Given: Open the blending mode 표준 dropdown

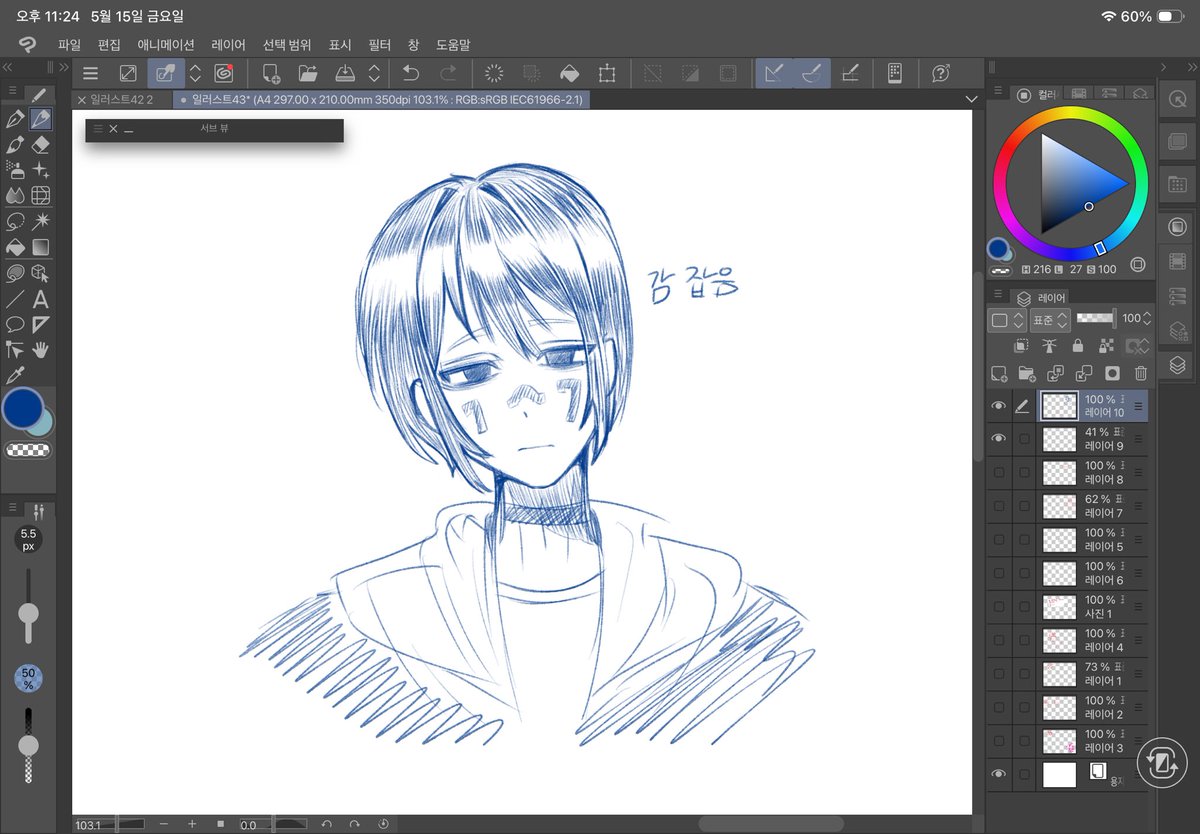Looking at the screenshot, I should 1049,320.
